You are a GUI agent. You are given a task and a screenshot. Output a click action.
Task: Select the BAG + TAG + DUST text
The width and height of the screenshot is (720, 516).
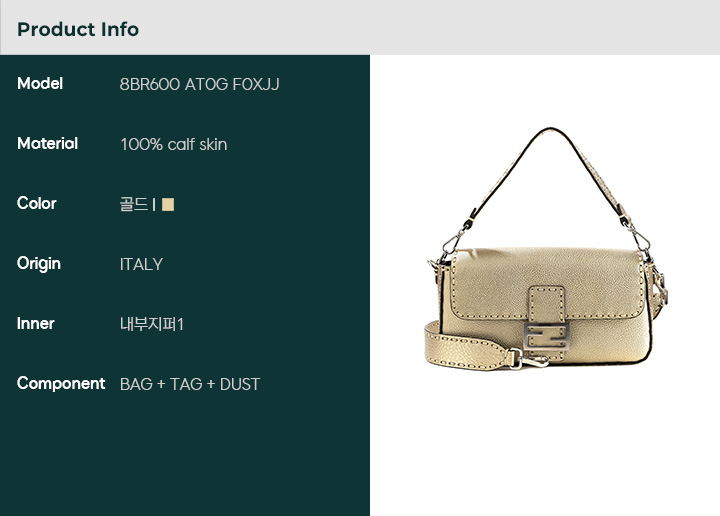[x=190, y=384]
